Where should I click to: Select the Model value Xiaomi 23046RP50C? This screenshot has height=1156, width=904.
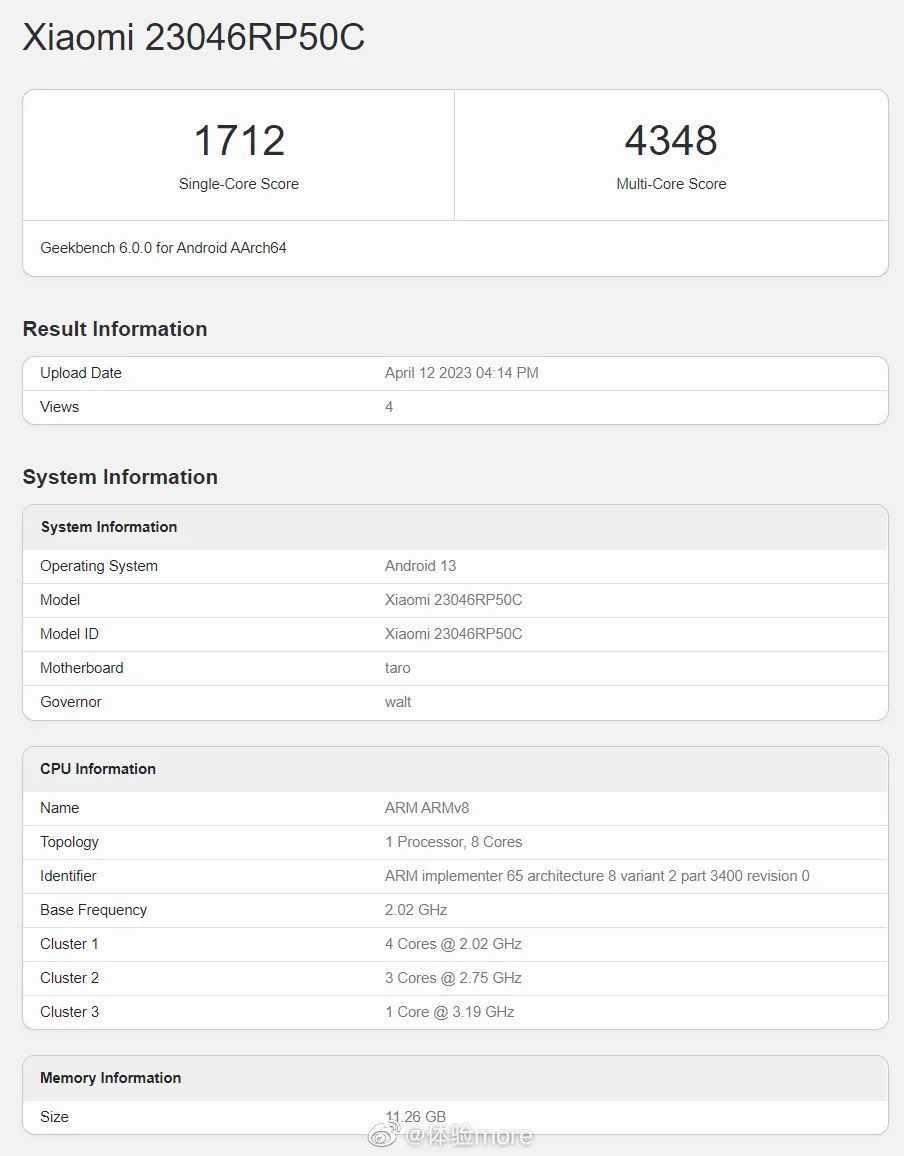pyautogui.click(x=453, y=600)
